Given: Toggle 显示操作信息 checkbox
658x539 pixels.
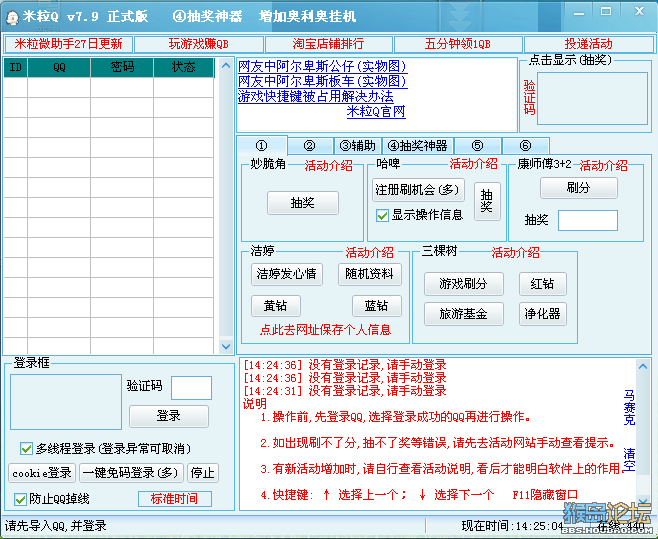Looking at the screenshot, I should click(x=382, y=215).
